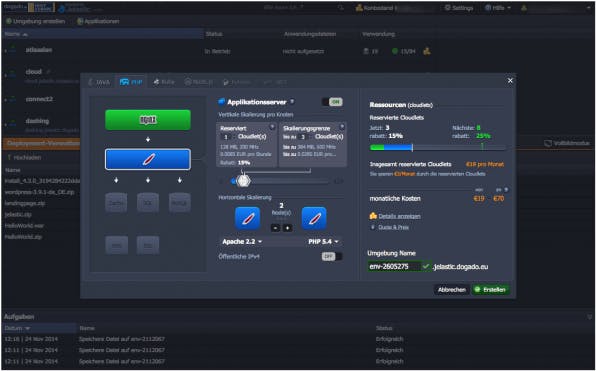Click the Vollbildmodus fullscreen icon
Image resolution: width=596 pixels, height=371 pixels.
point(548,143)
